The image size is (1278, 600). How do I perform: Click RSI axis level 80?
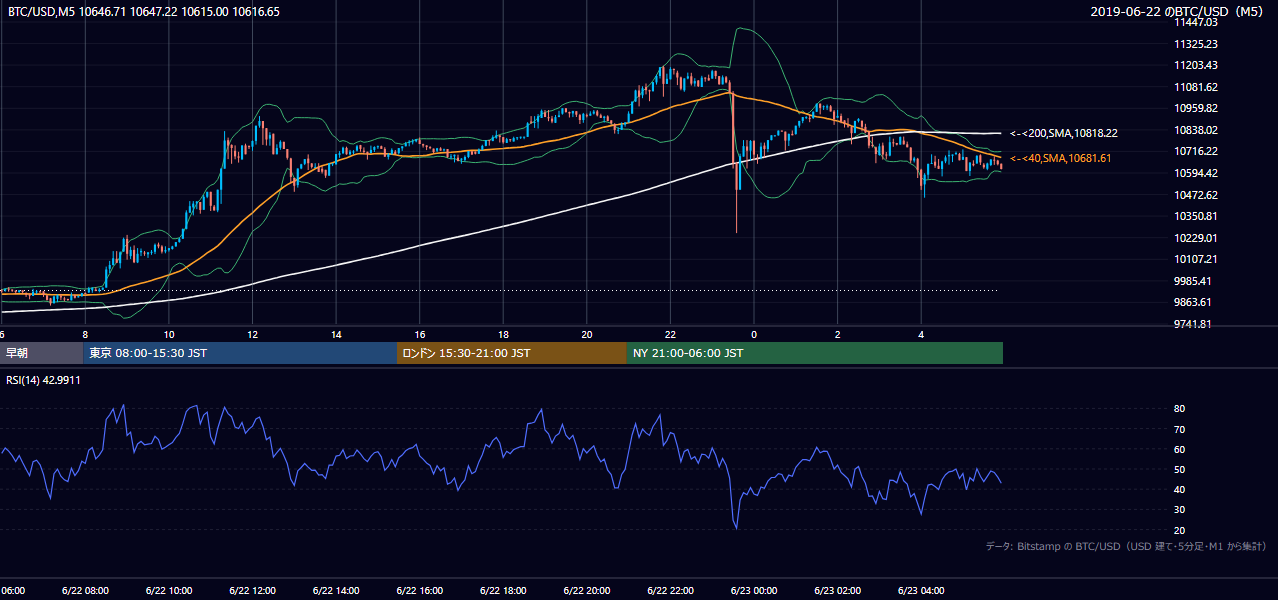[x=1180, y=409]
